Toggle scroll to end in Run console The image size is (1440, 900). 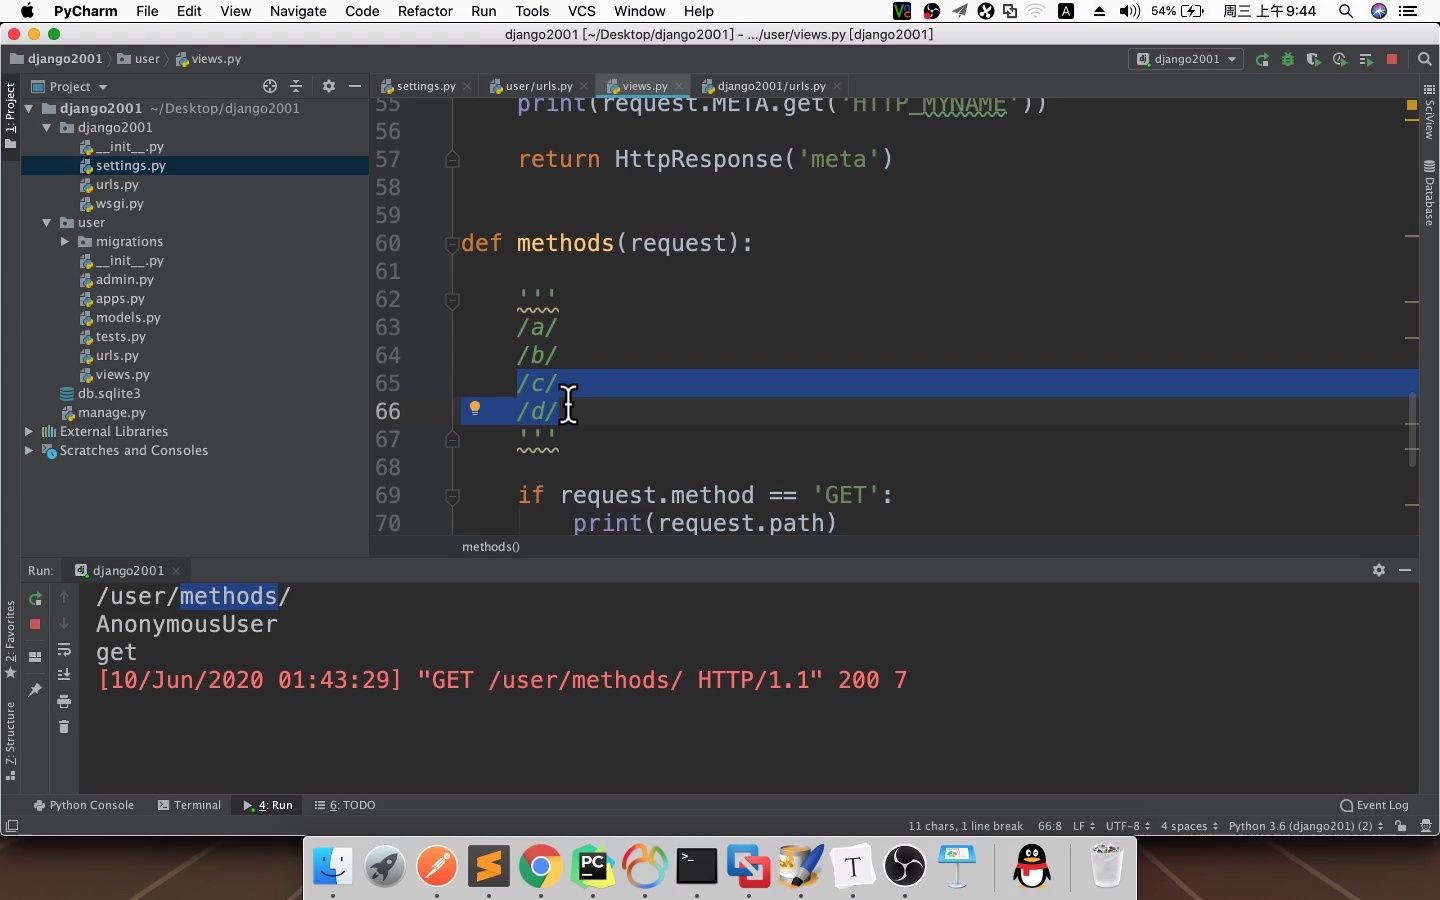[64, 675]
